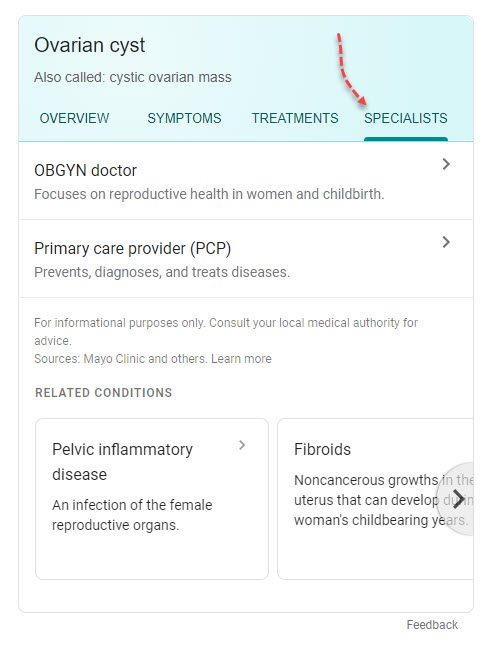Click the Ovarian cyst heading
This screenshot has width=504, height=668.
click(x=89, y=45)
